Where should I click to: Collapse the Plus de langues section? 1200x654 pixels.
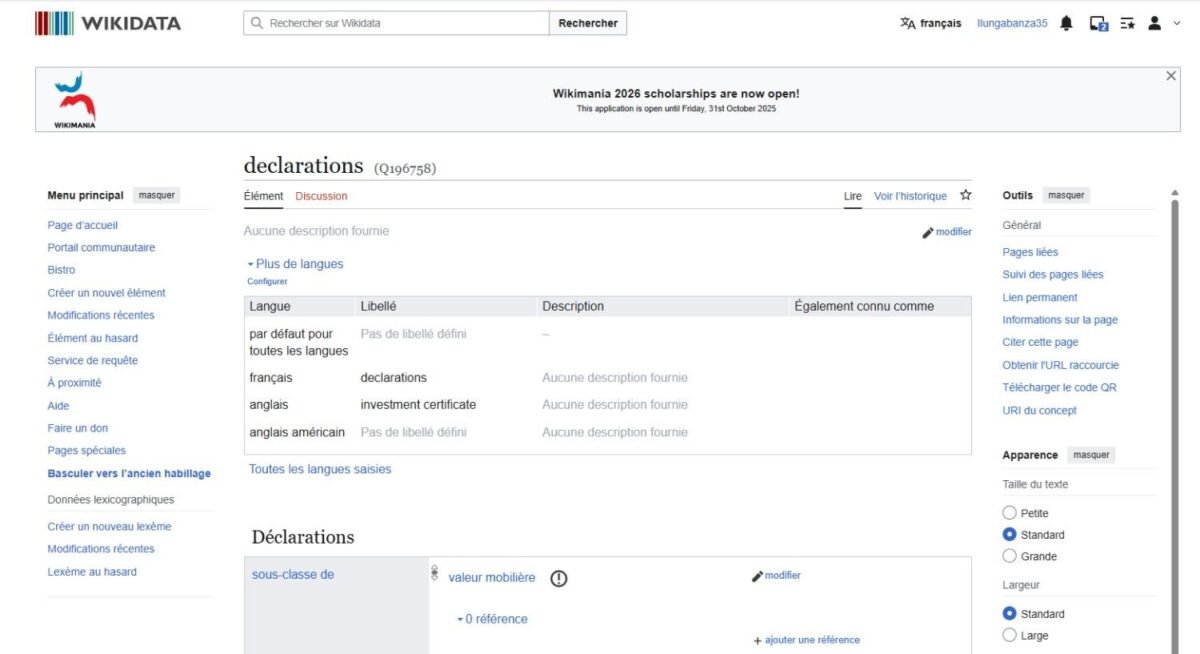tap(295, 264)
